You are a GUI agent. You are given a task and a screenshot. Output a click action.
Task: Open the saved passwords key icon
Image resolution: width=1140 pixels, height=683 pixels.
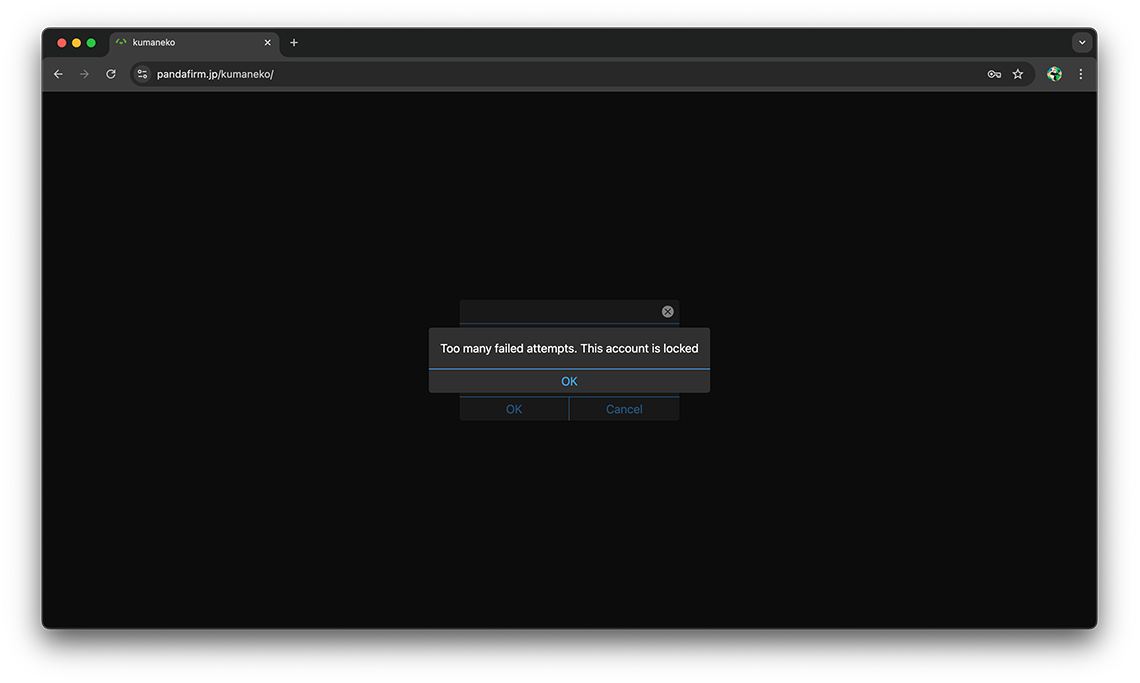pos(994,74)
